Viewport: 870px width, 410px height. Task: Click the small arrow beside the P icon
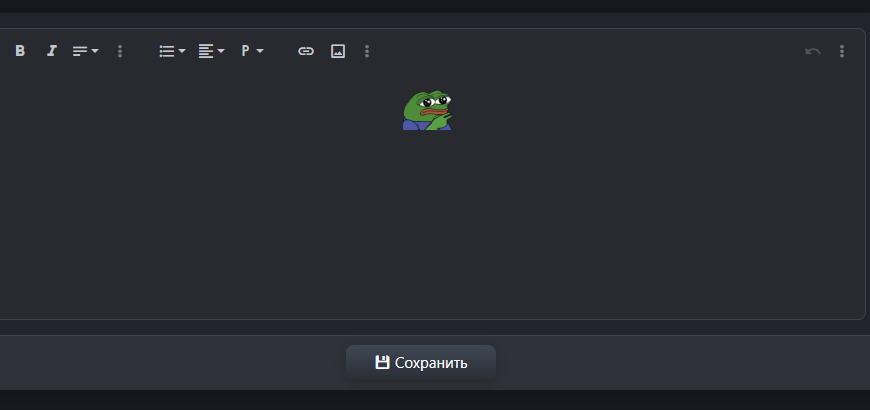tap(260, 51)
